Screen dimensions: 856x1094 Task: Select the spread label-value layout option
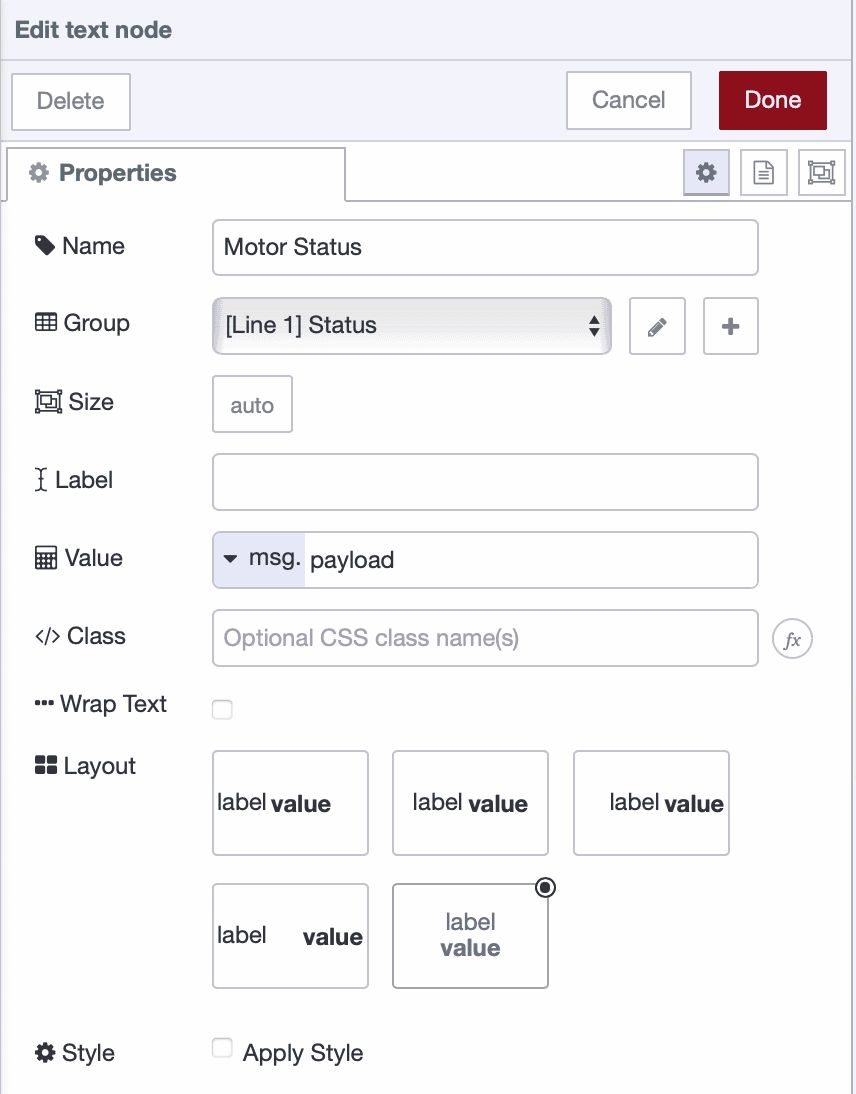point(290,935)
